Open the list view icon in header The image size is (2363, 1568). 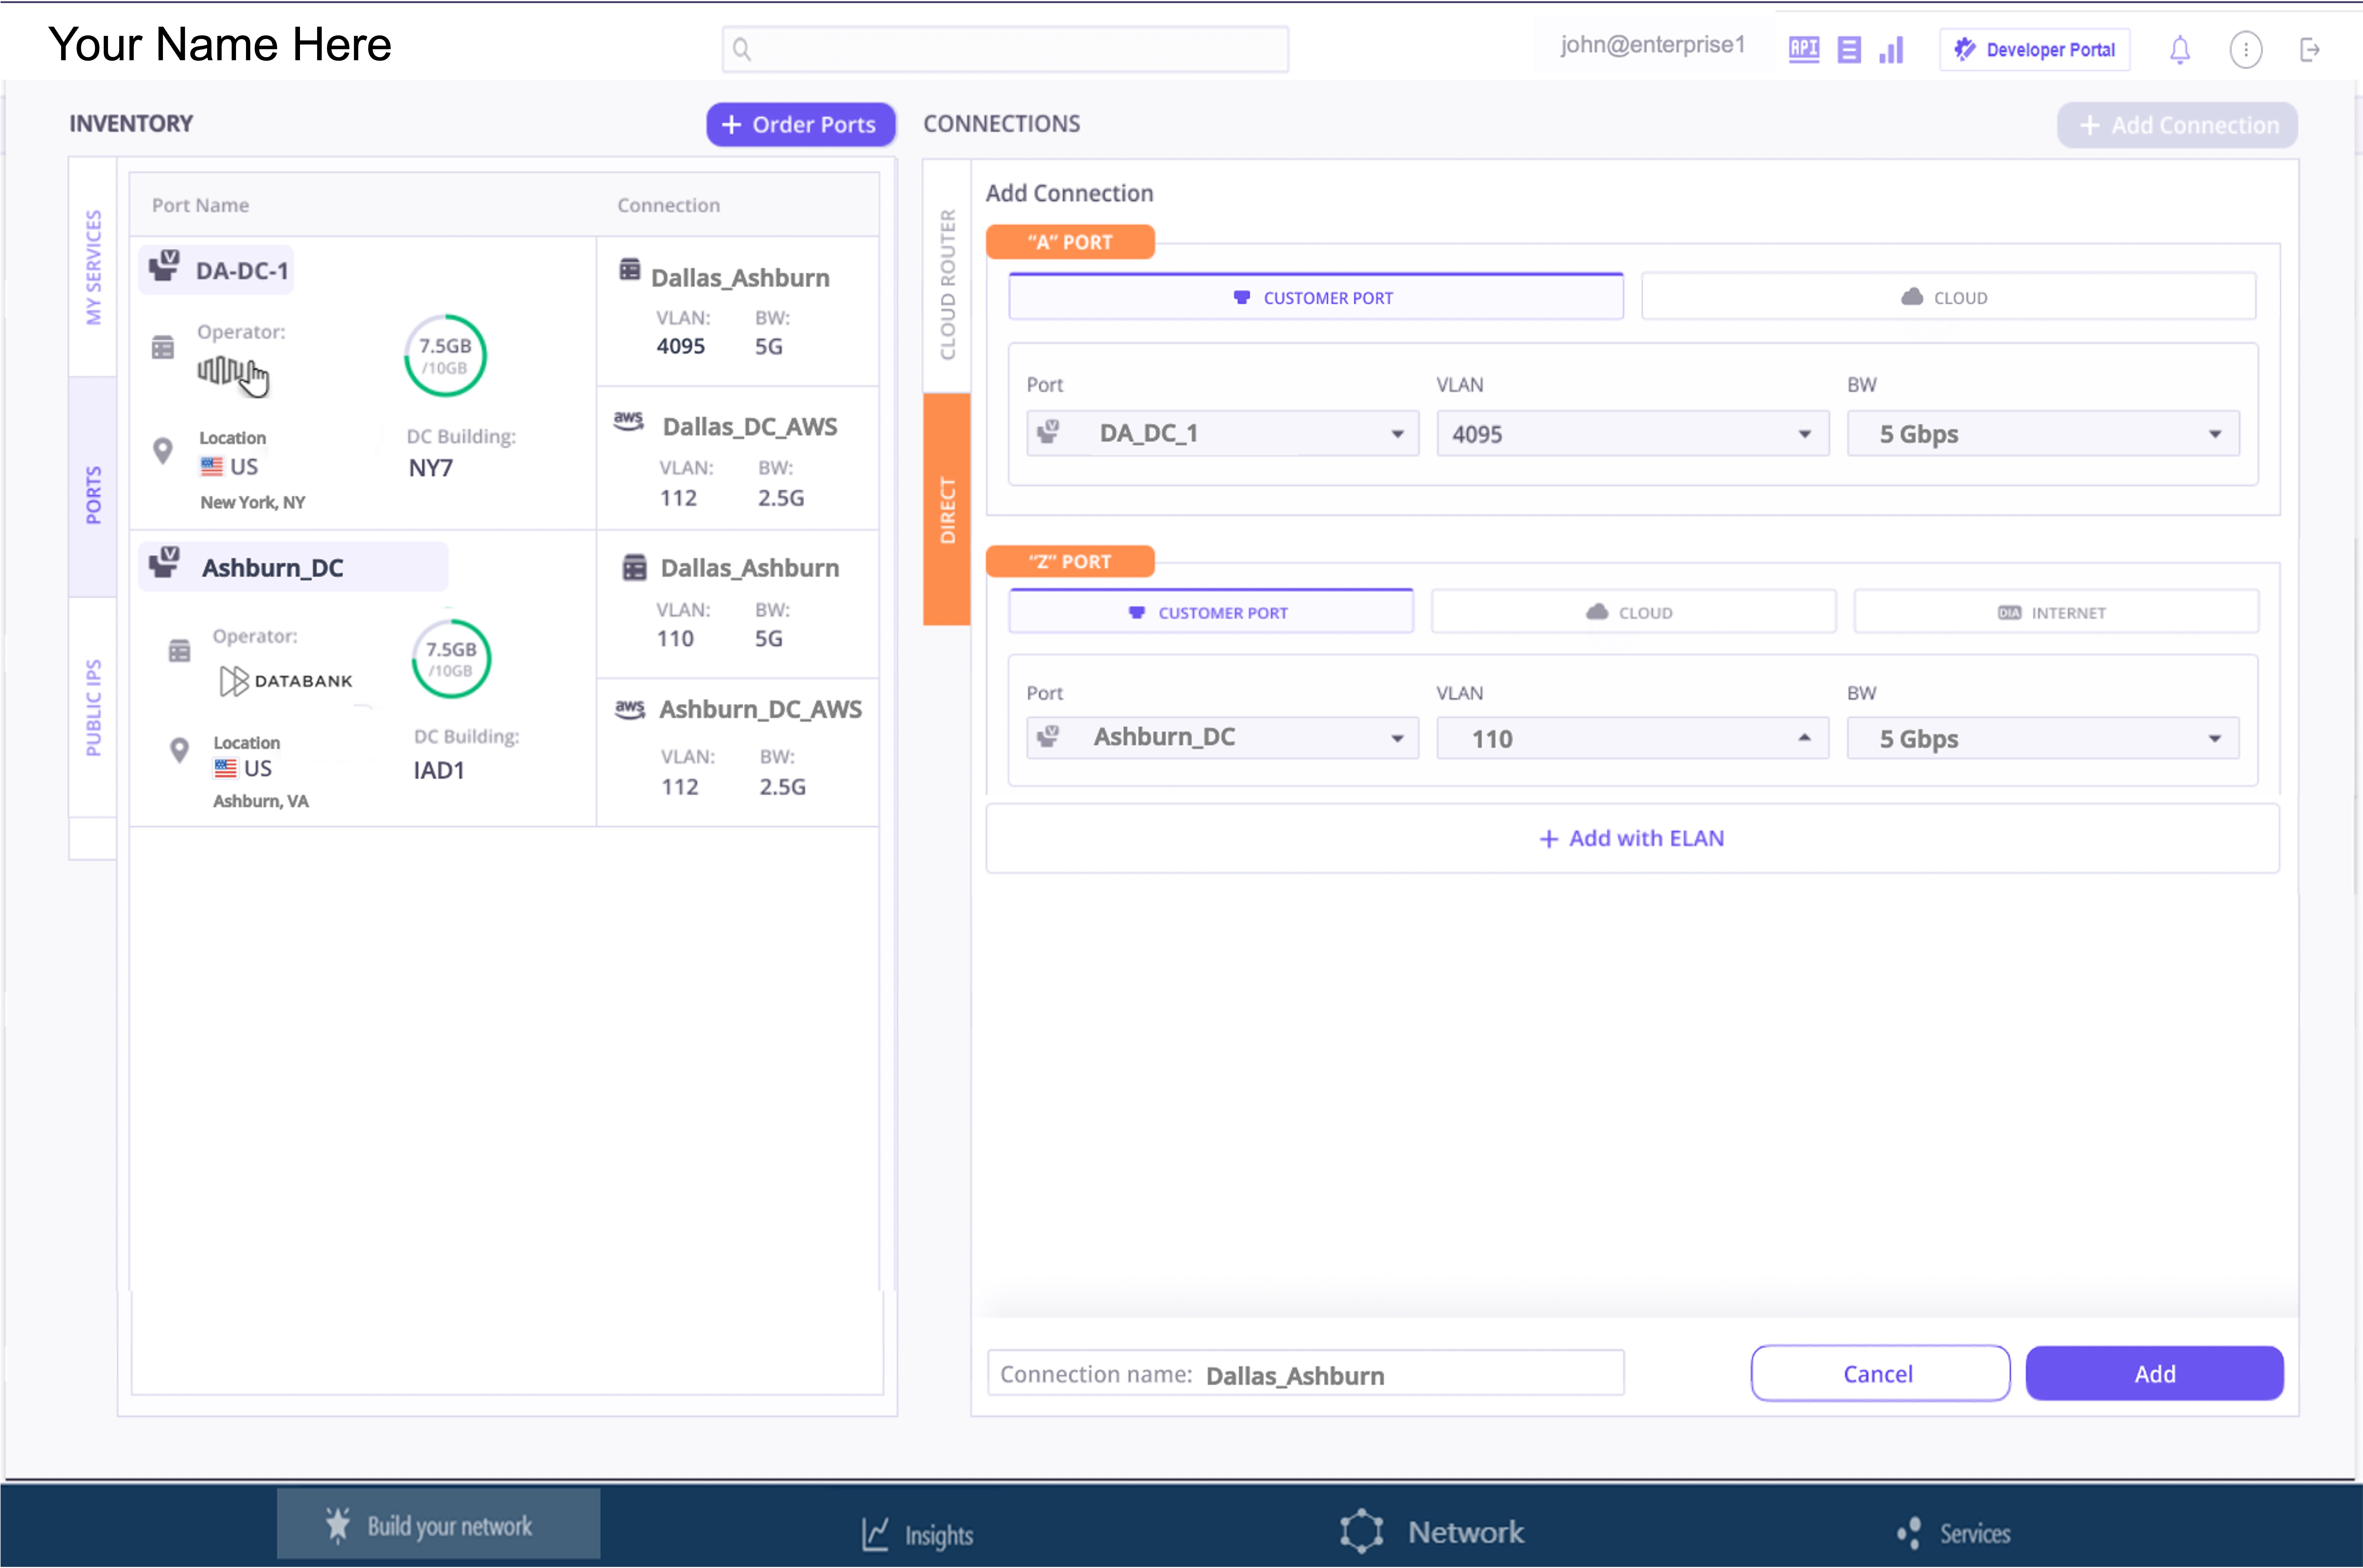pyautogui.click(x=1849, y=49)
